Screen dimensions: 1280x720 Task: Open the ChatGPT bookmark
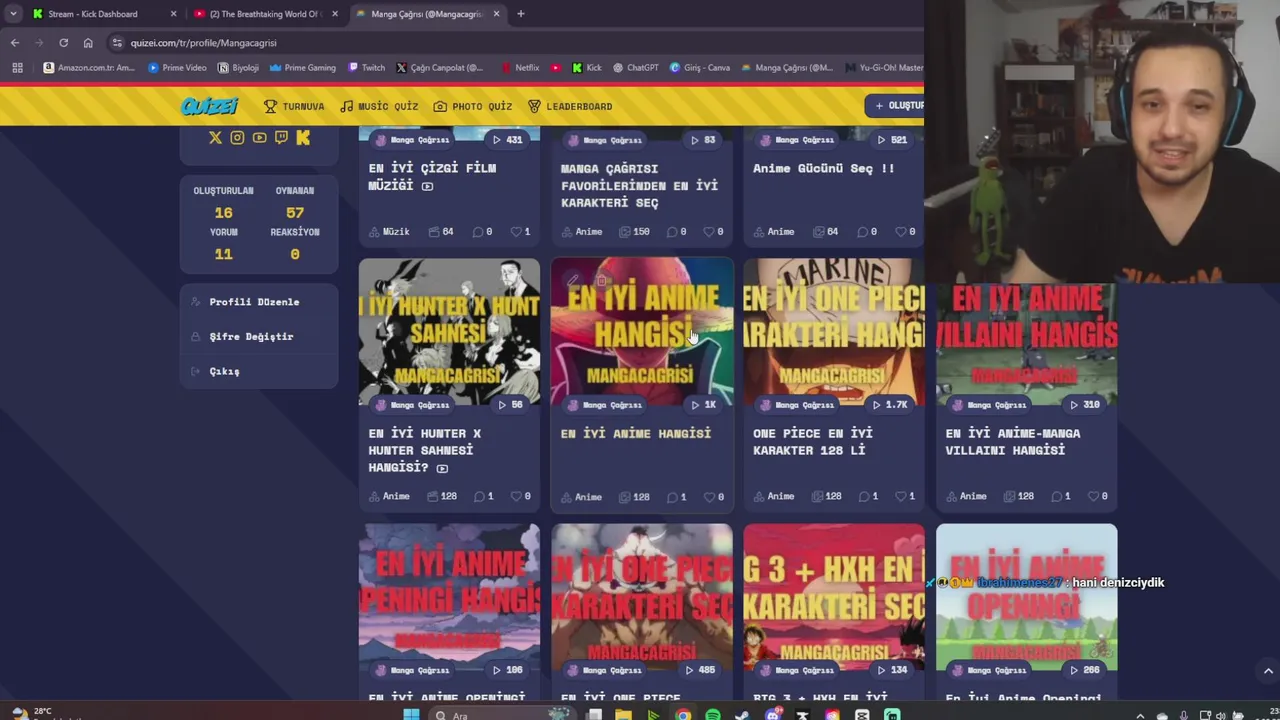click(635, 68)
